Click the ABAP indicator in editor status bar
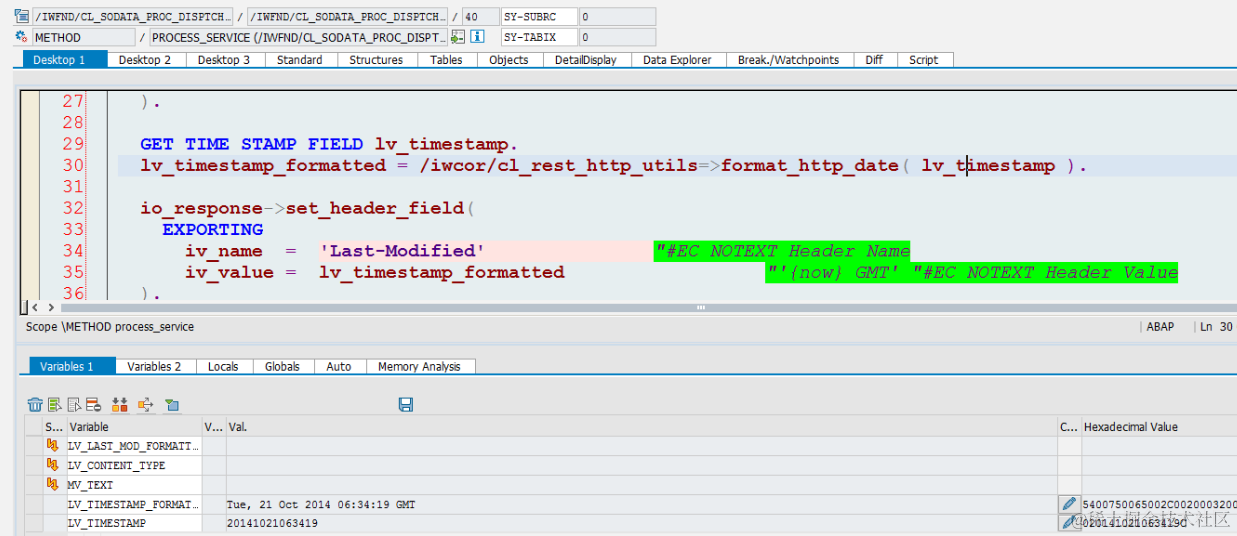Viewport: 1237px width, 536px height. tap(1158, 327)
